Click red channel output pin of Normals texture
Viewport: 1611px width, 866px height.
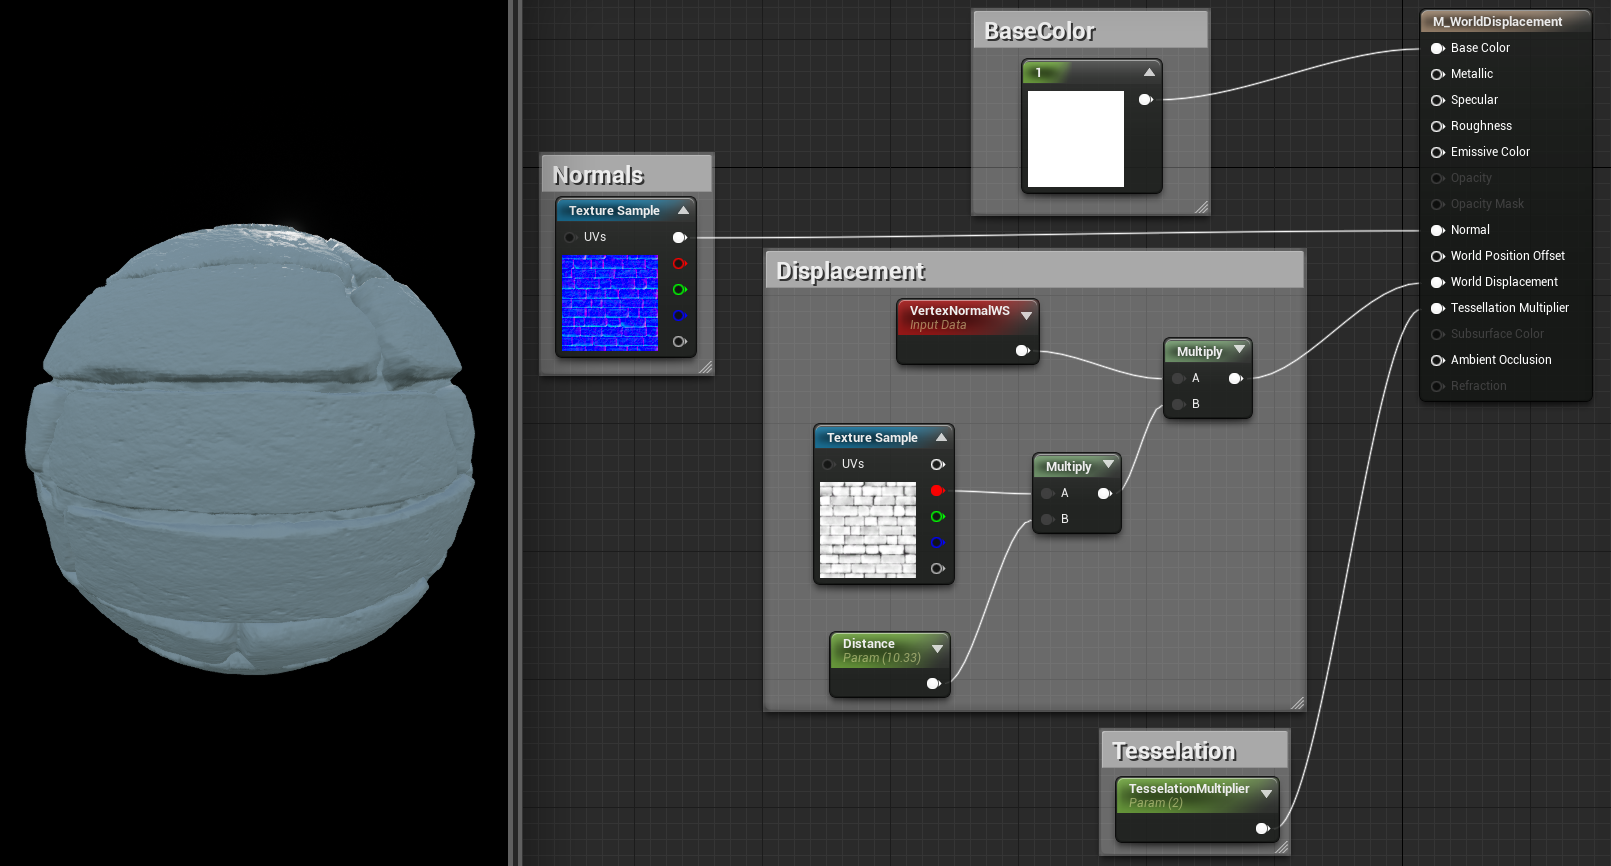point(679,264)
